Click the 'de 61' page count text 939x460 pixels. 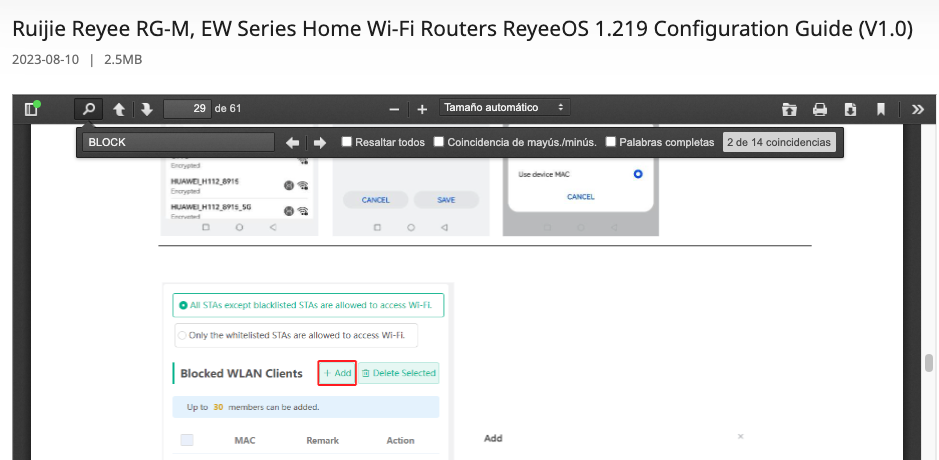coord(228,109)
